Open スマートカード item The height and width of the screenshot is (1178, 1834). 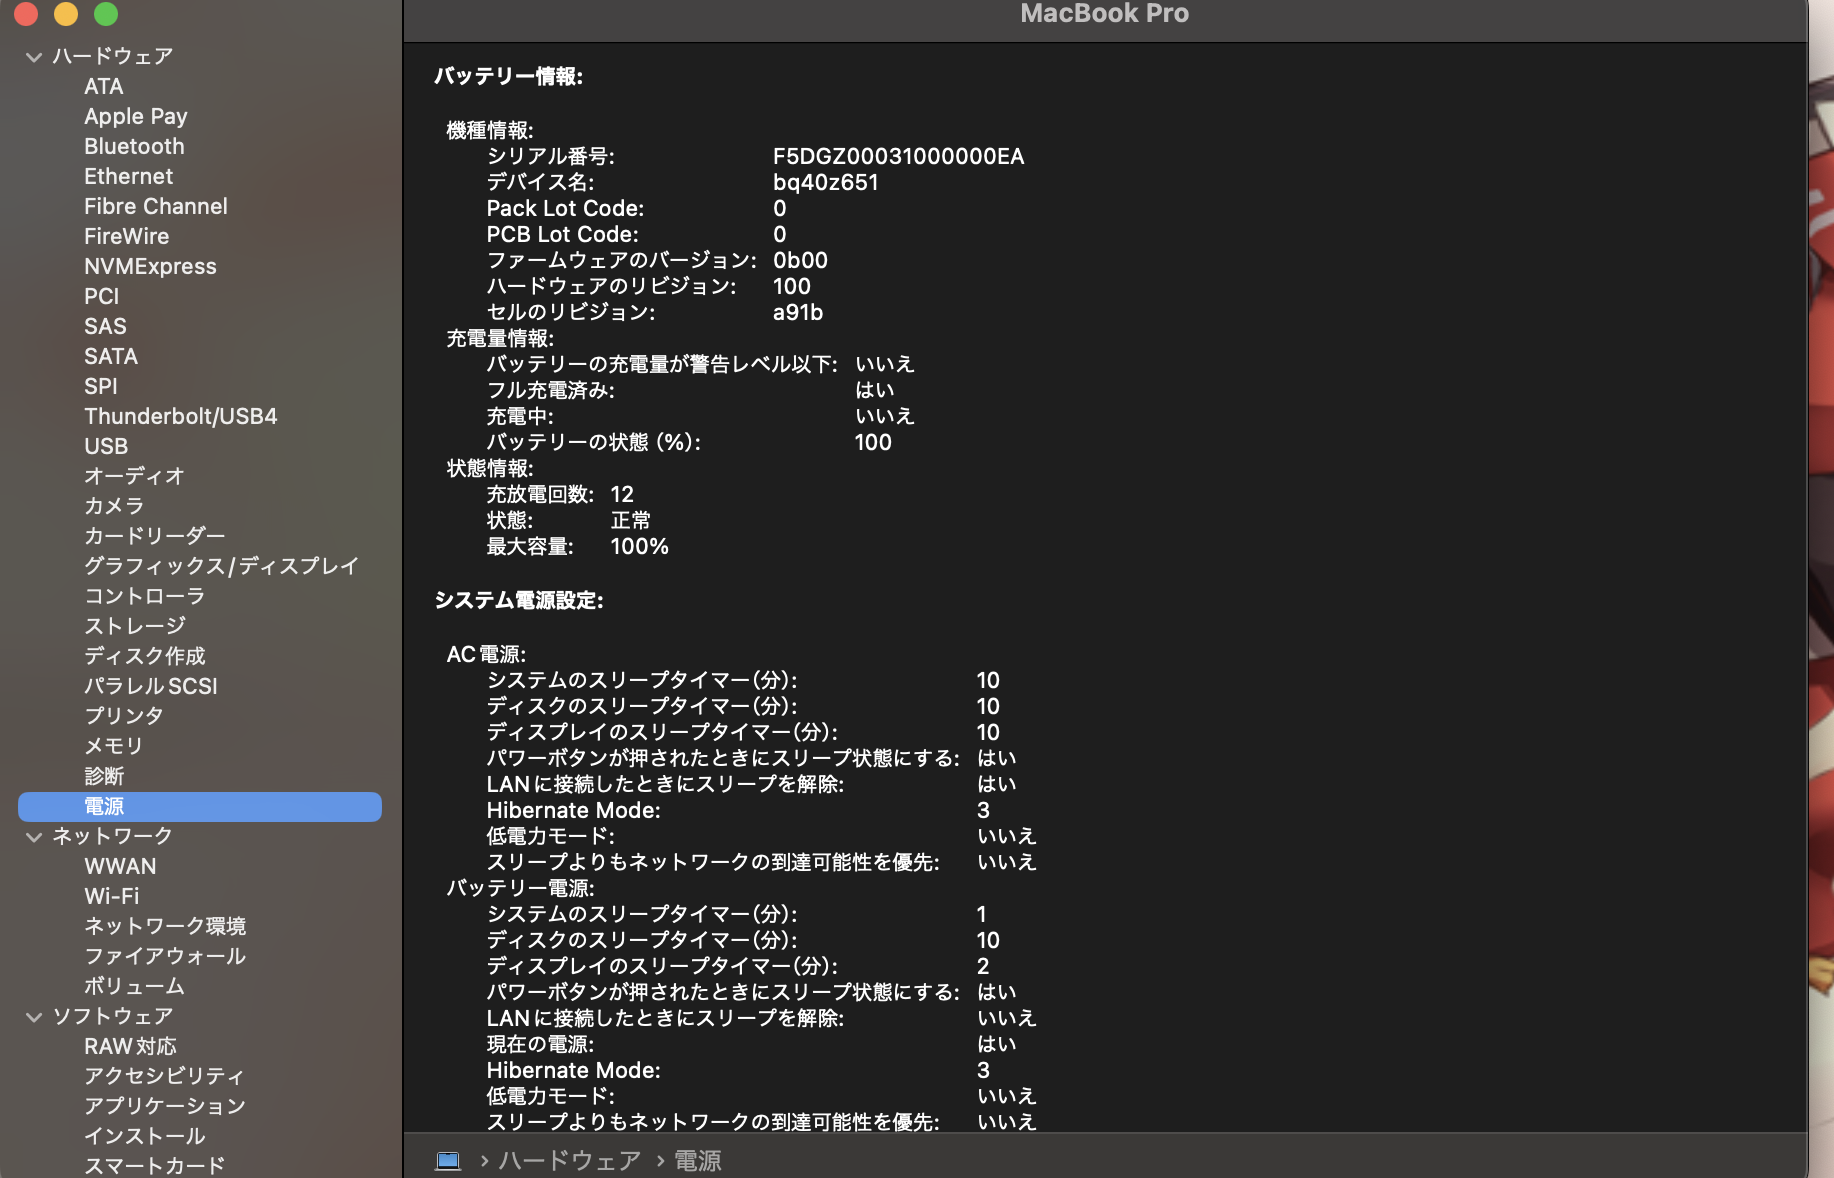155,1166
